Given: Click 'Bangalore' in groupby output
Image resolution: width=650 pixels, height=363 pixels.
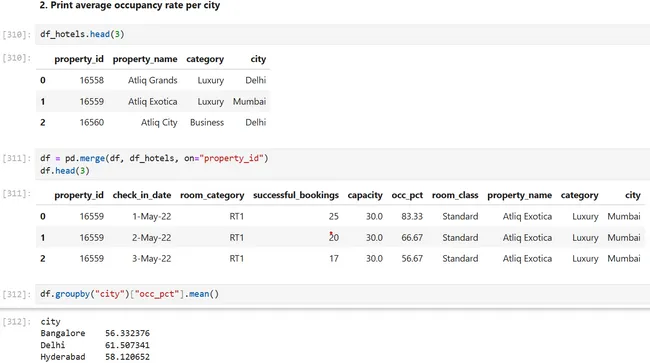Looking at the screenshot, I should pyautogui.click(x=63, y=333).
